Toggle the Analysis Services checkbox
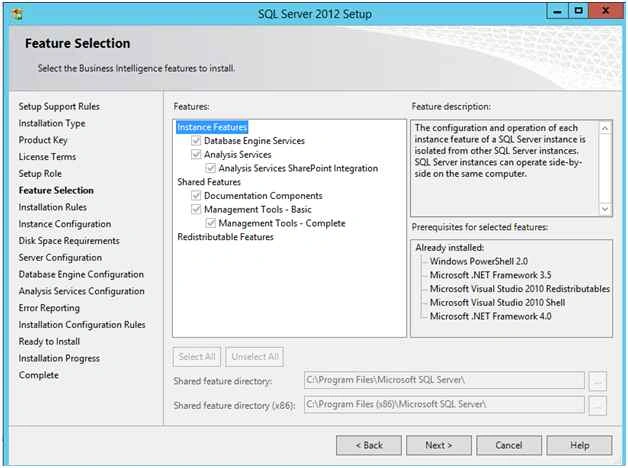 point(196,154)
